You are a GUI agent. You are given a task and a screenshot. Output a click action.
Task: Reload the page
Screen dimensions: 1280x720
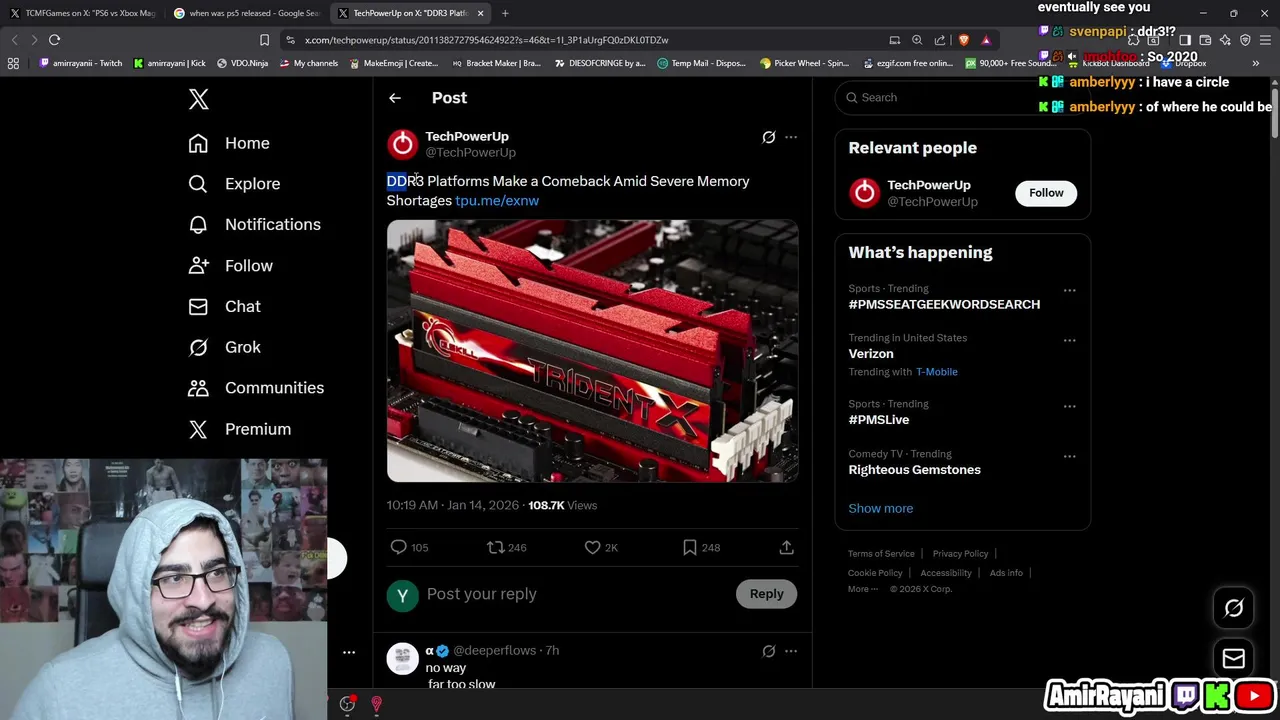point(54,40)
